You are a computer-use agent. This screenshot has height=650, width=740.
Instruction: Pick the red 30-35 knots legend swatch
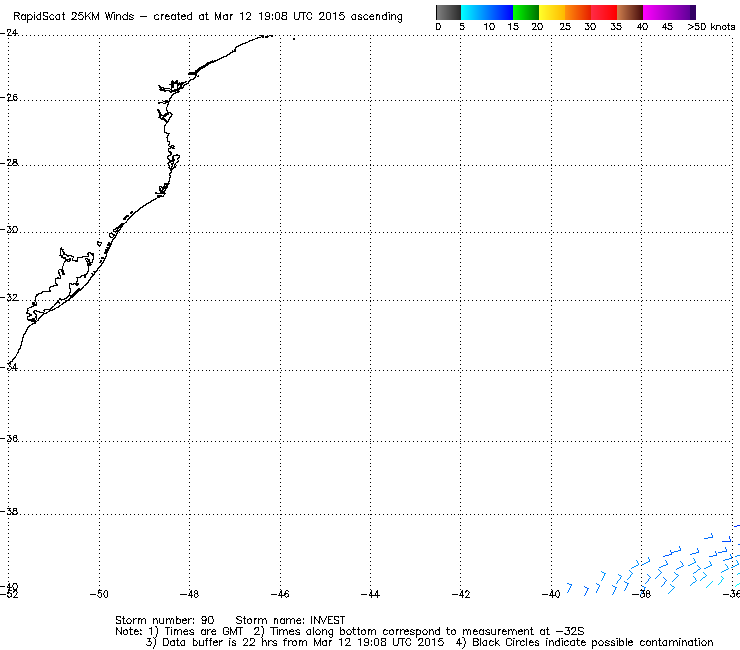pyautogui.click(x=604, y=12)
